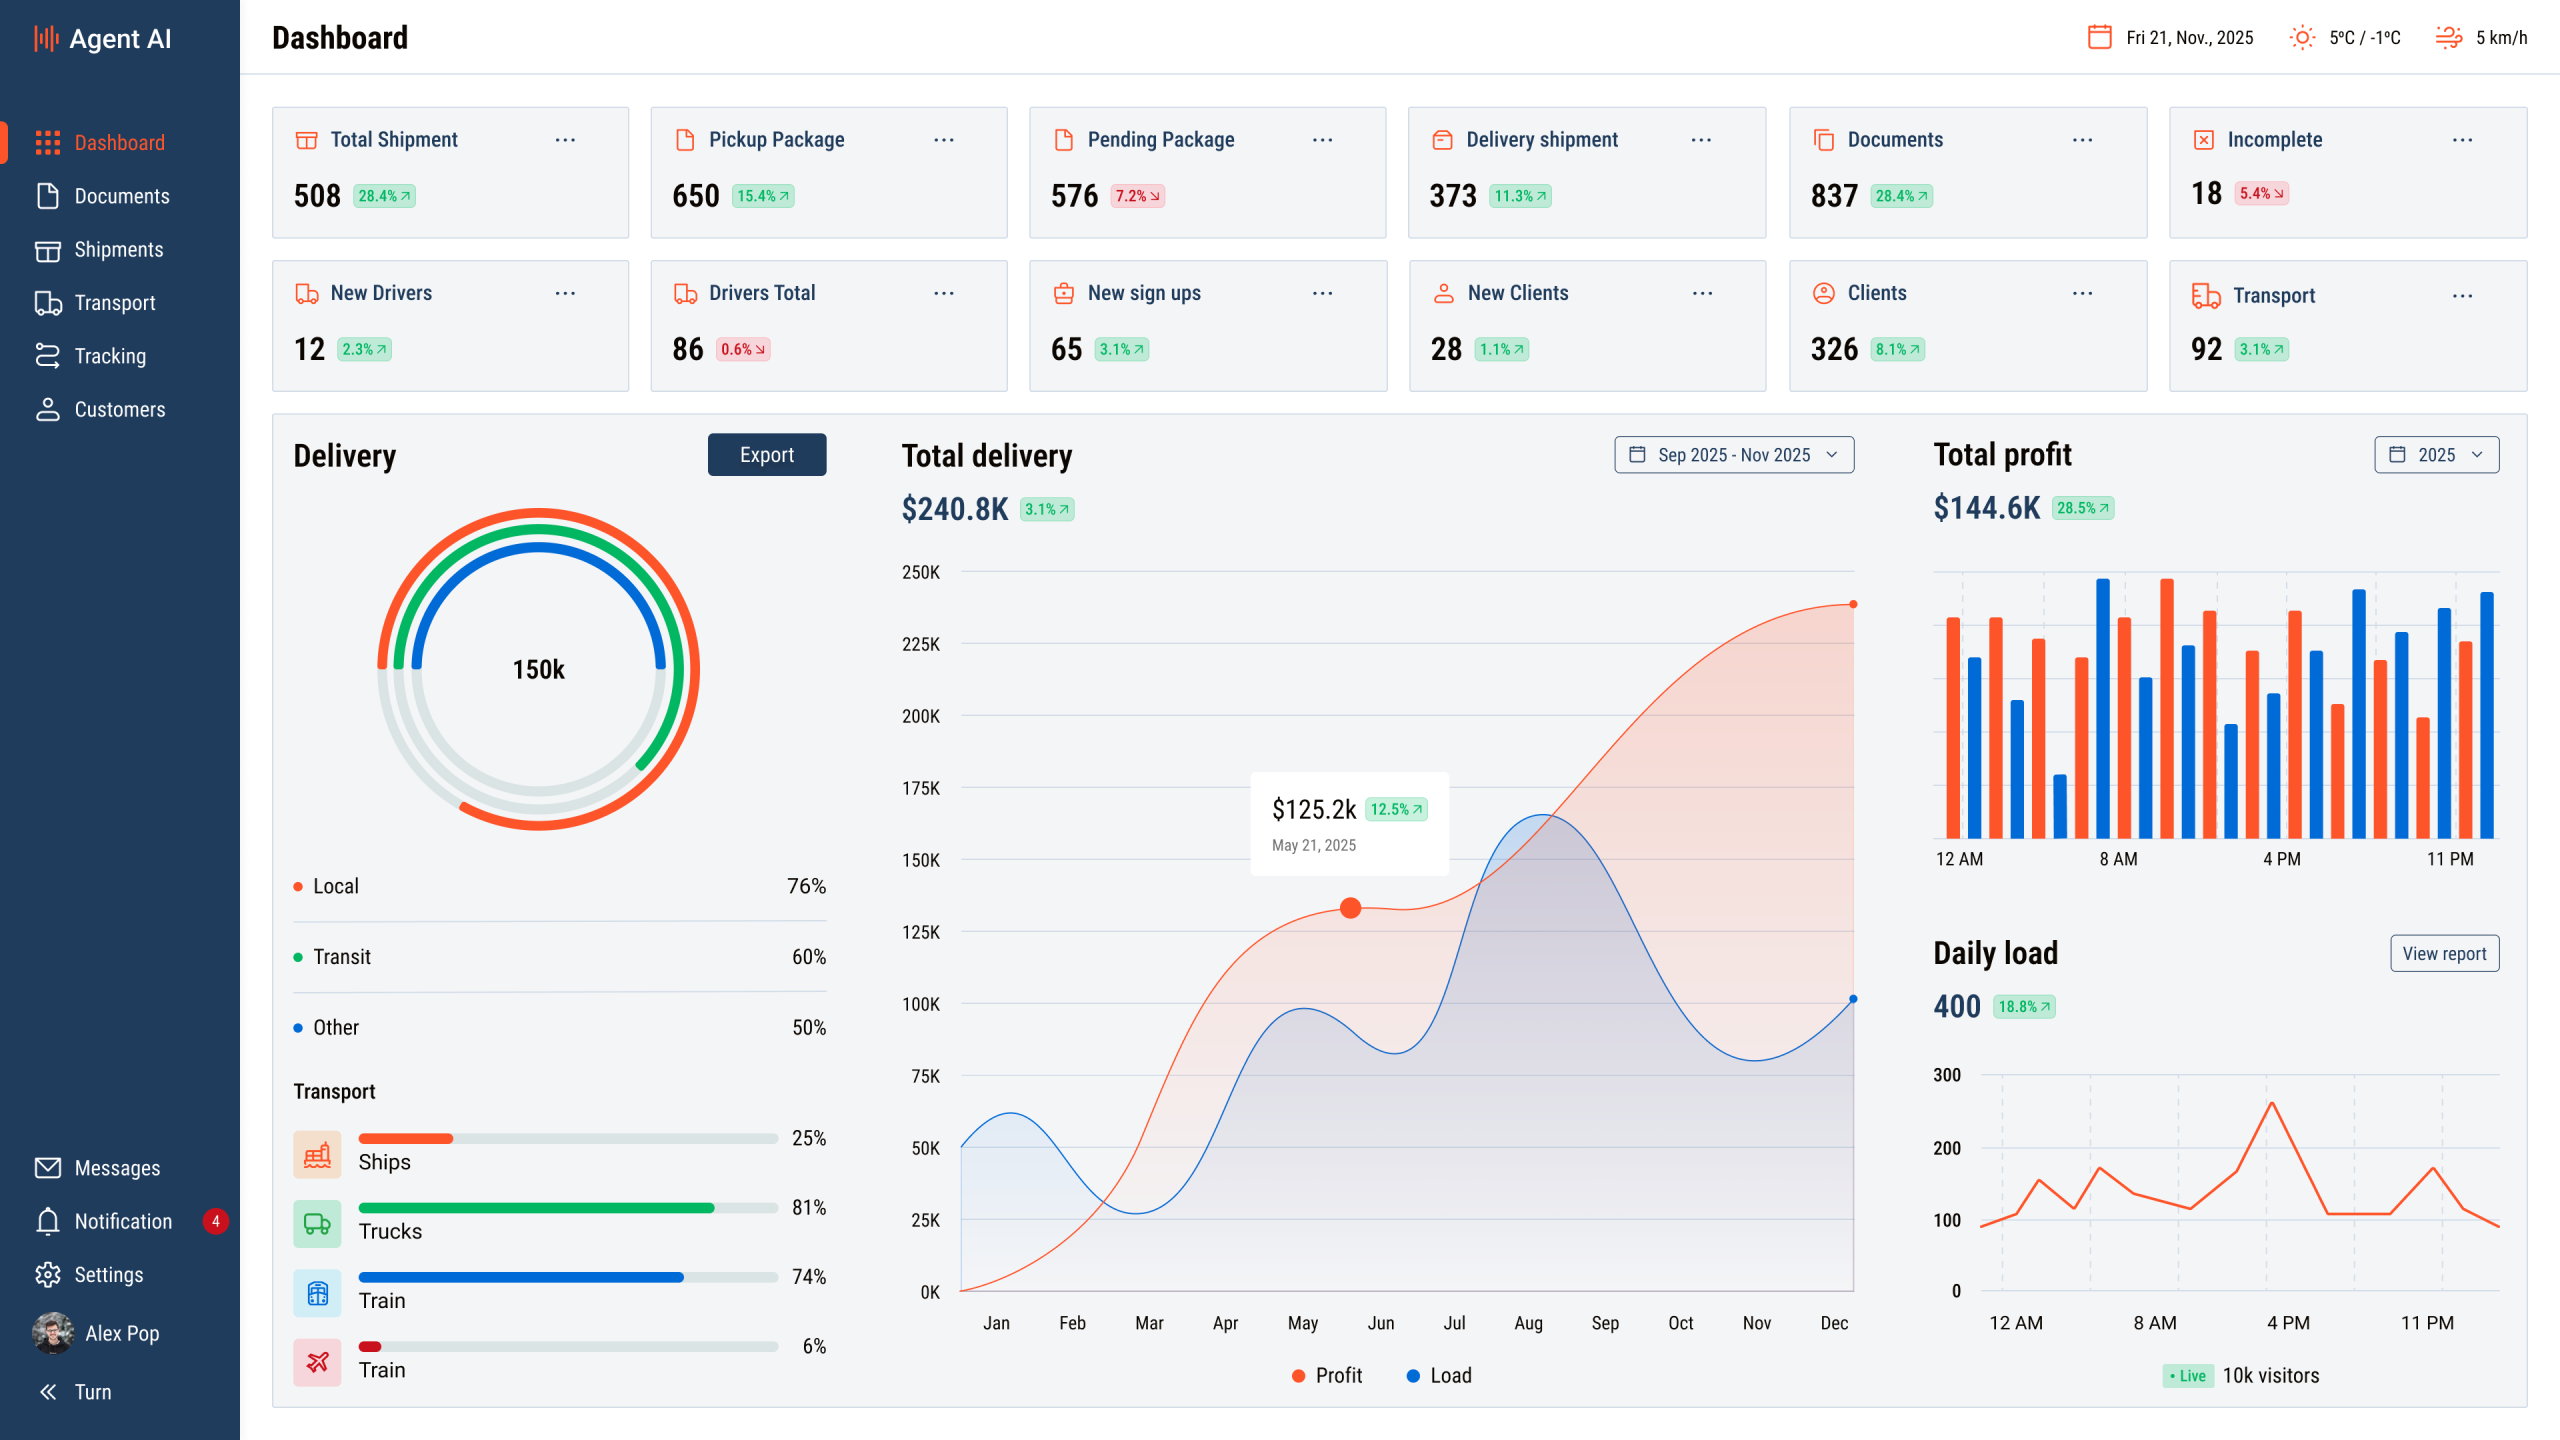
Task: Click the Messages envelope icon
Action: pyautogui.click(x=48, y=1167)
